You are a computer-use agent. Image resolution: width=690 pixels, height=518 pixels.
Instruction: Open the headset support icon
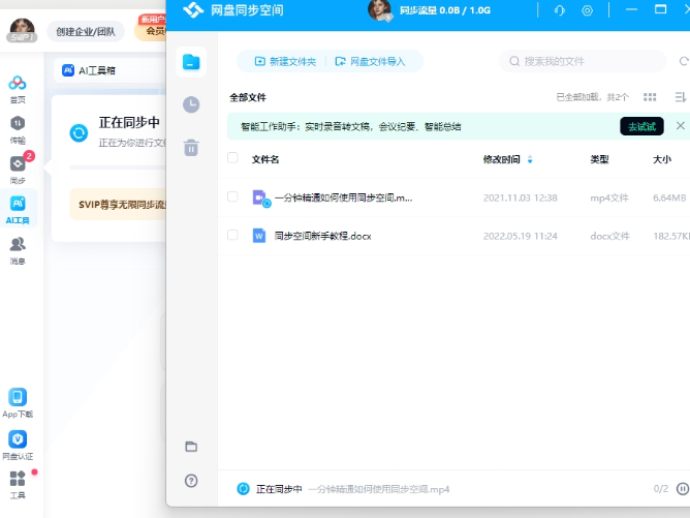click(559, 10)
